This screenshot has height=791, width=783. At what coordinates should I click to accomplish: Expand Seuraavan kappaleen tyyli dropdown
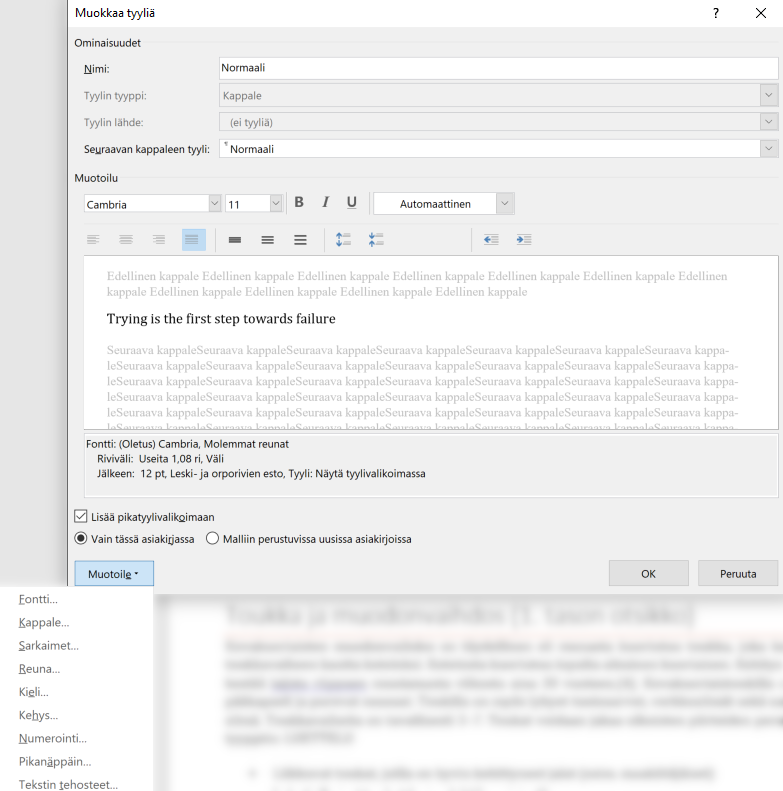pyautogui.click(x=768, y=148)
